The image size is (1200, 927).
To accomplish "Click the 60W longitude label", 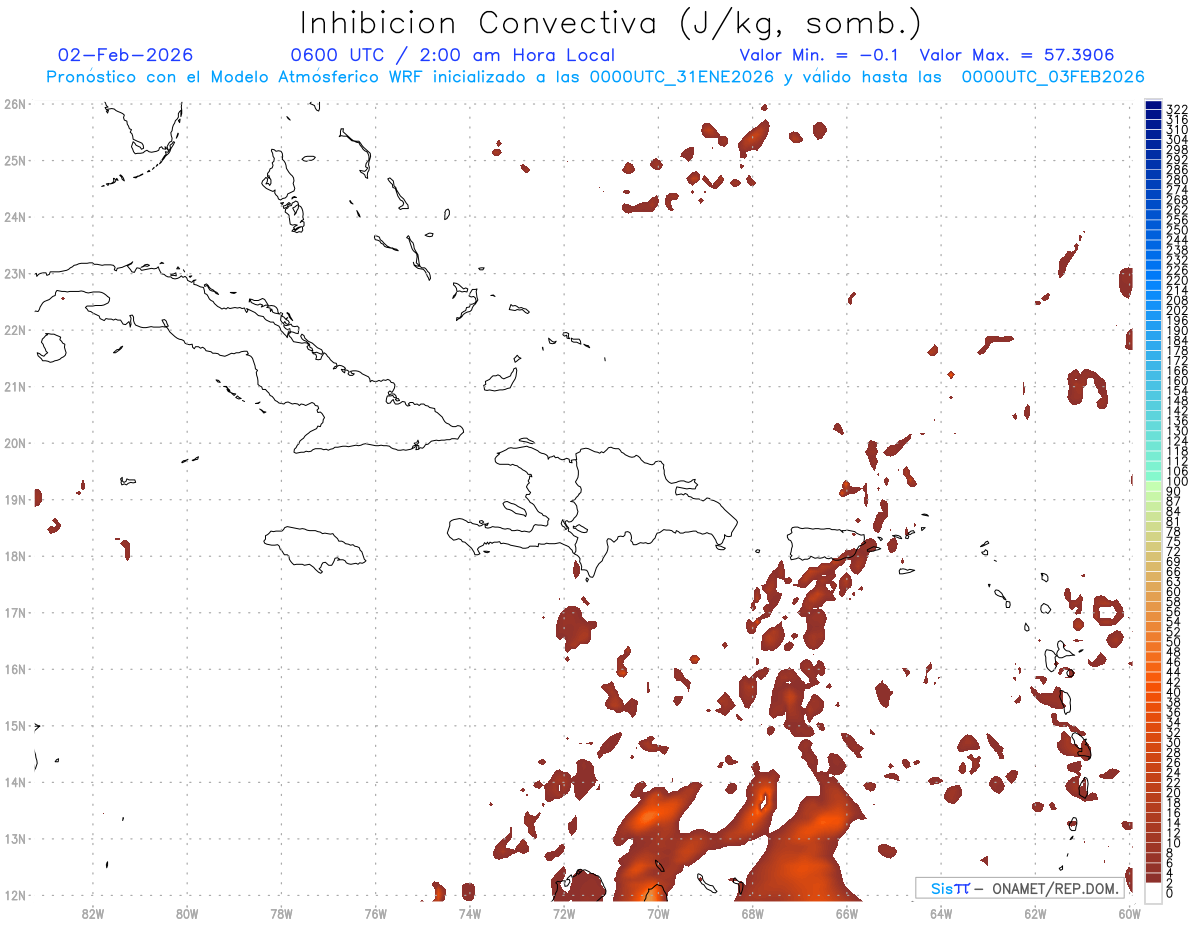I will [x=1130, y=912].
